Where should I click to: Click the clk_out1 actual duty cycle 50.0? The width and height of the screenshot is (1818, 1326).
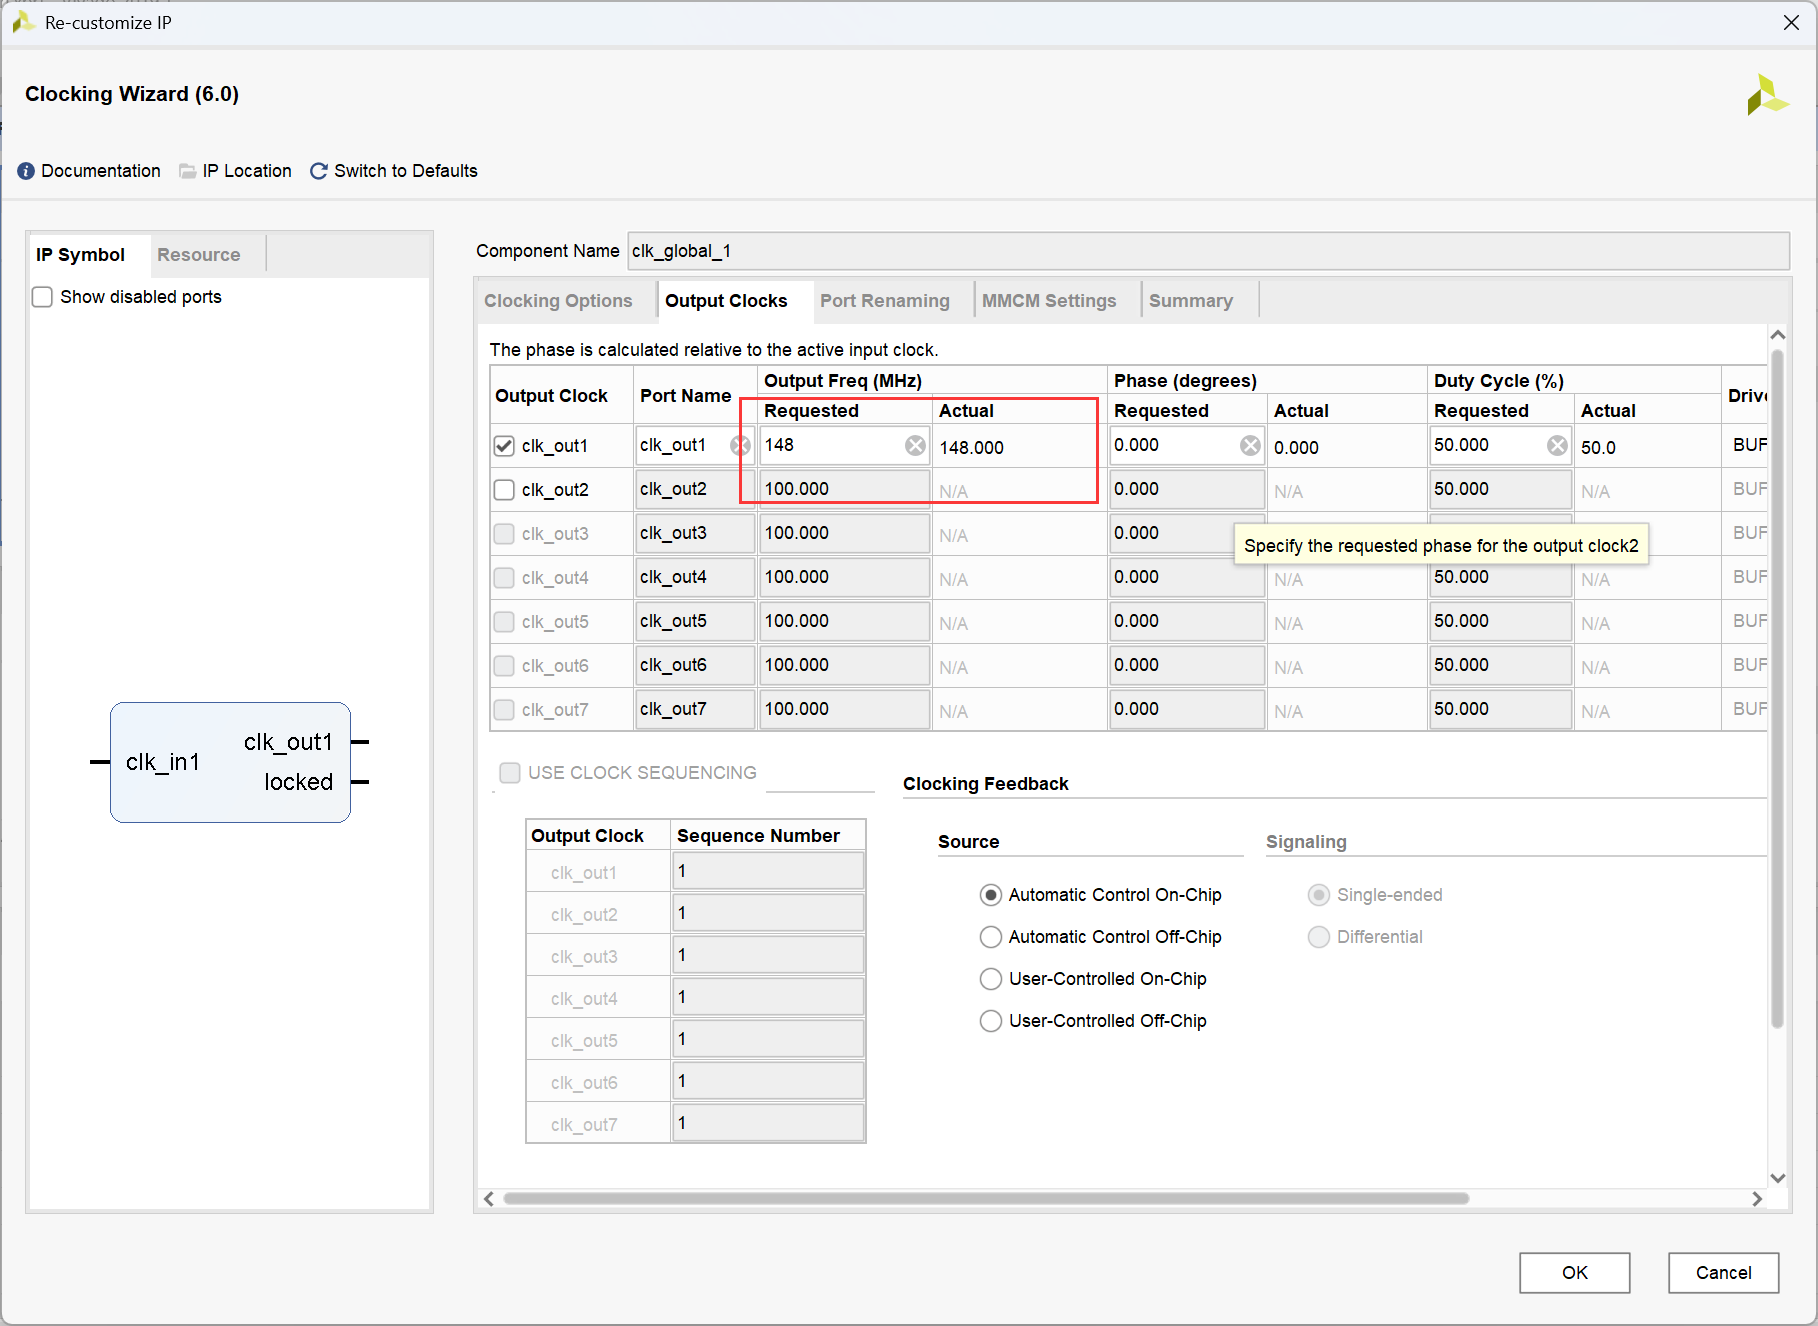coord(1598,448)
